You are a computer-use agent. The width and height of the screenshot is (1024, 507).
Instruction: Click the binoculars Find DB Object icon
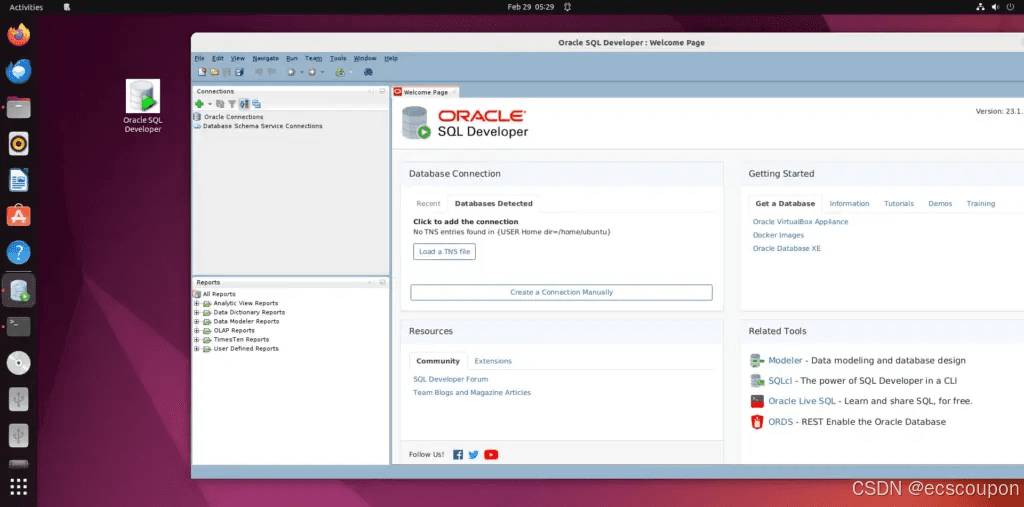tap(368, 72)
